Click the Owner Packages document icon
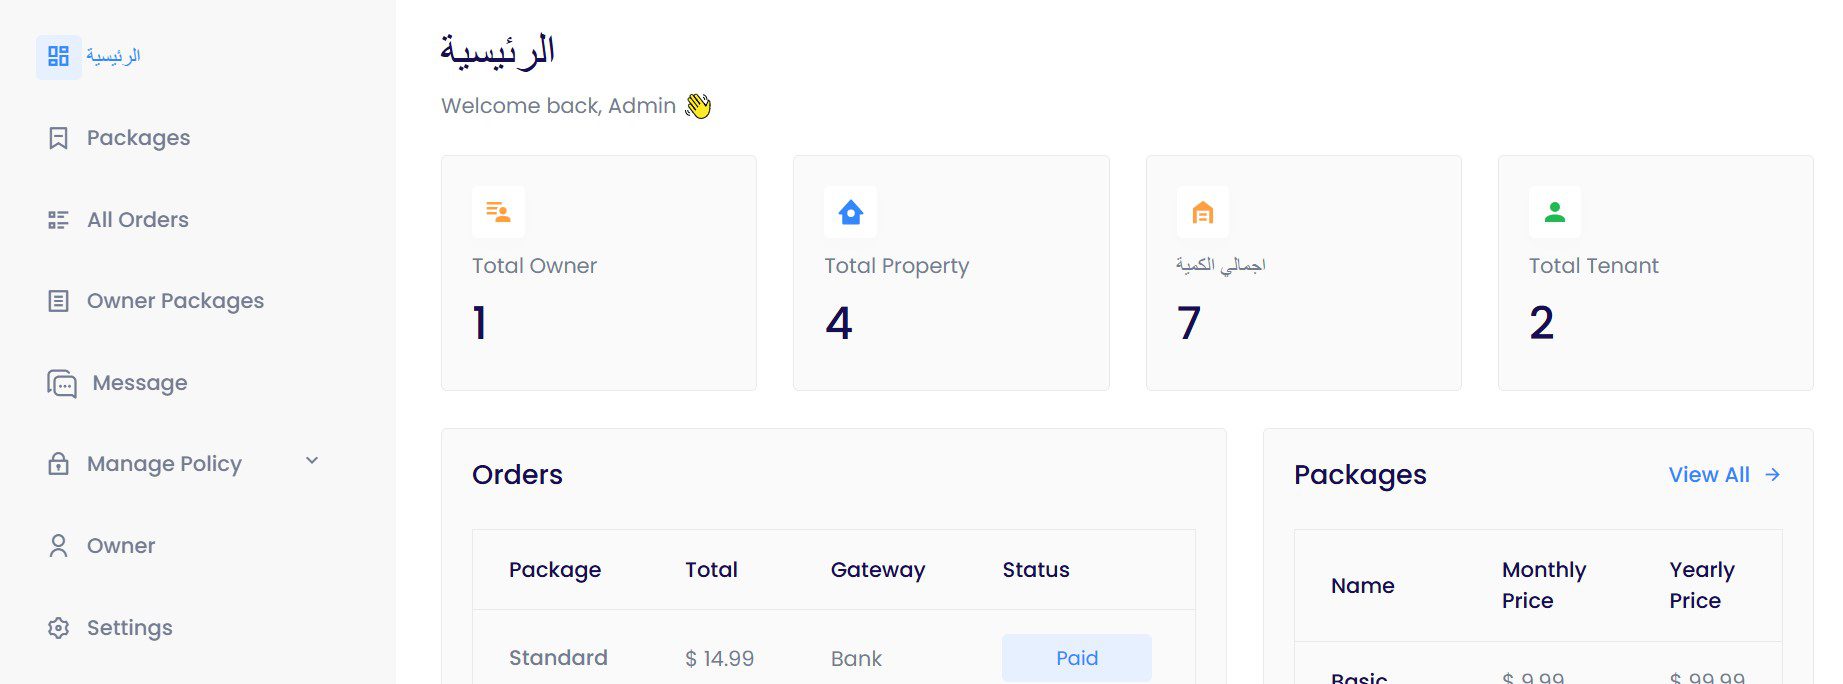1843x684 pixels. point(59,301)
